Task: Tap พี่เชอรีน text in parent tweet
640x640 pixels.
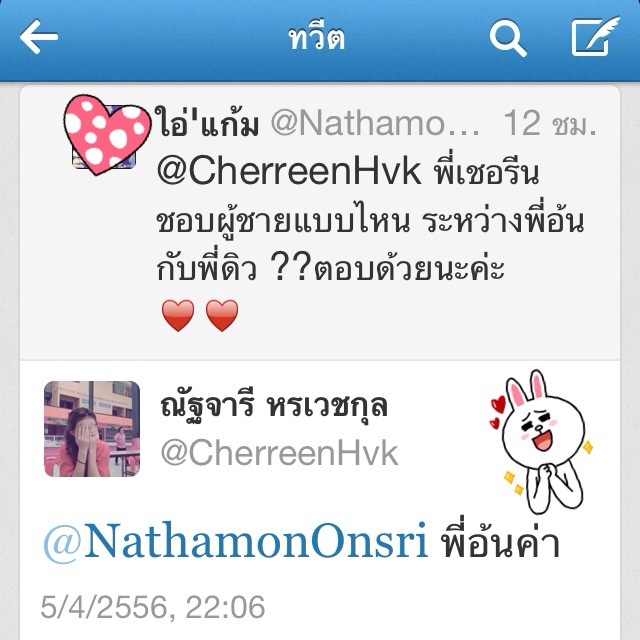Action: (486, 171)
